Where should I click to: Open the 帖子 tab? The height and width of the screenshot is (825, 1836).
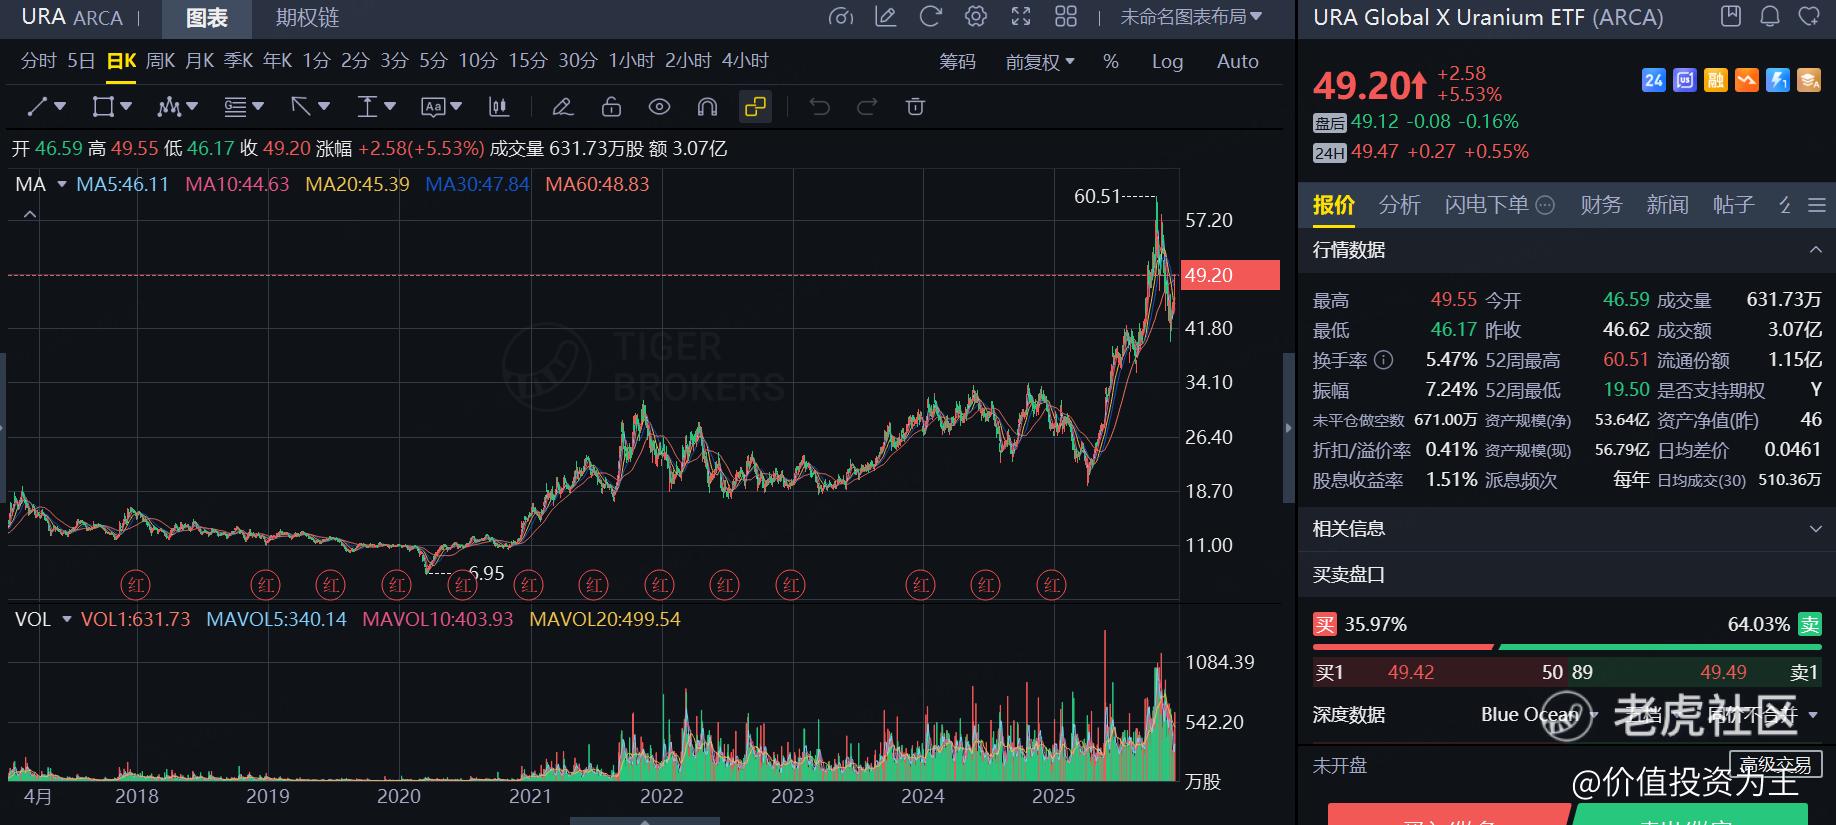click(1733, 205)
